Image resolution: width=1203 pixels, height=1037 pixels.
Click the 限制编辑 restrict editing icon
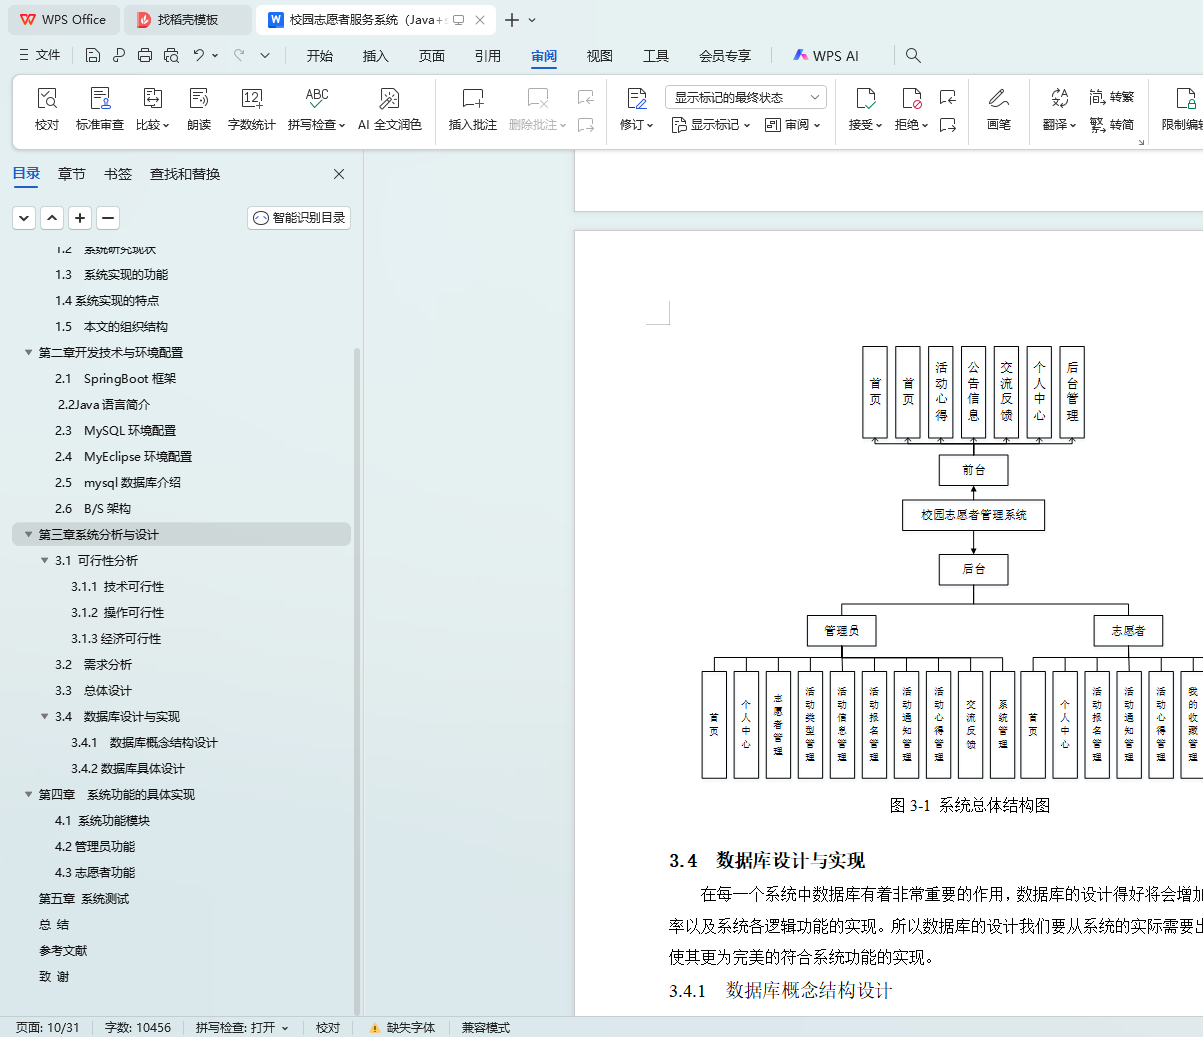point(1186,98)
